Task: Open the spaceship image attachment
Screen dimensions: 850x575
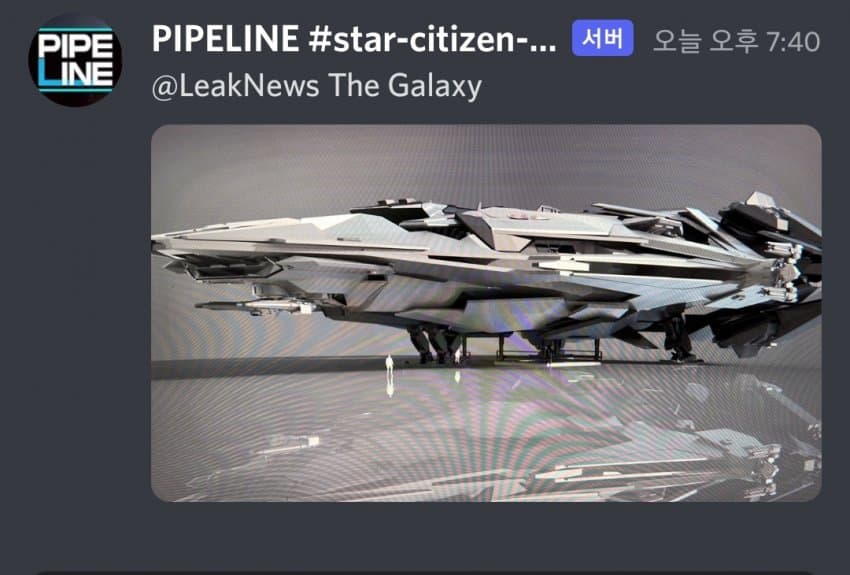Action: coord(486,313)
